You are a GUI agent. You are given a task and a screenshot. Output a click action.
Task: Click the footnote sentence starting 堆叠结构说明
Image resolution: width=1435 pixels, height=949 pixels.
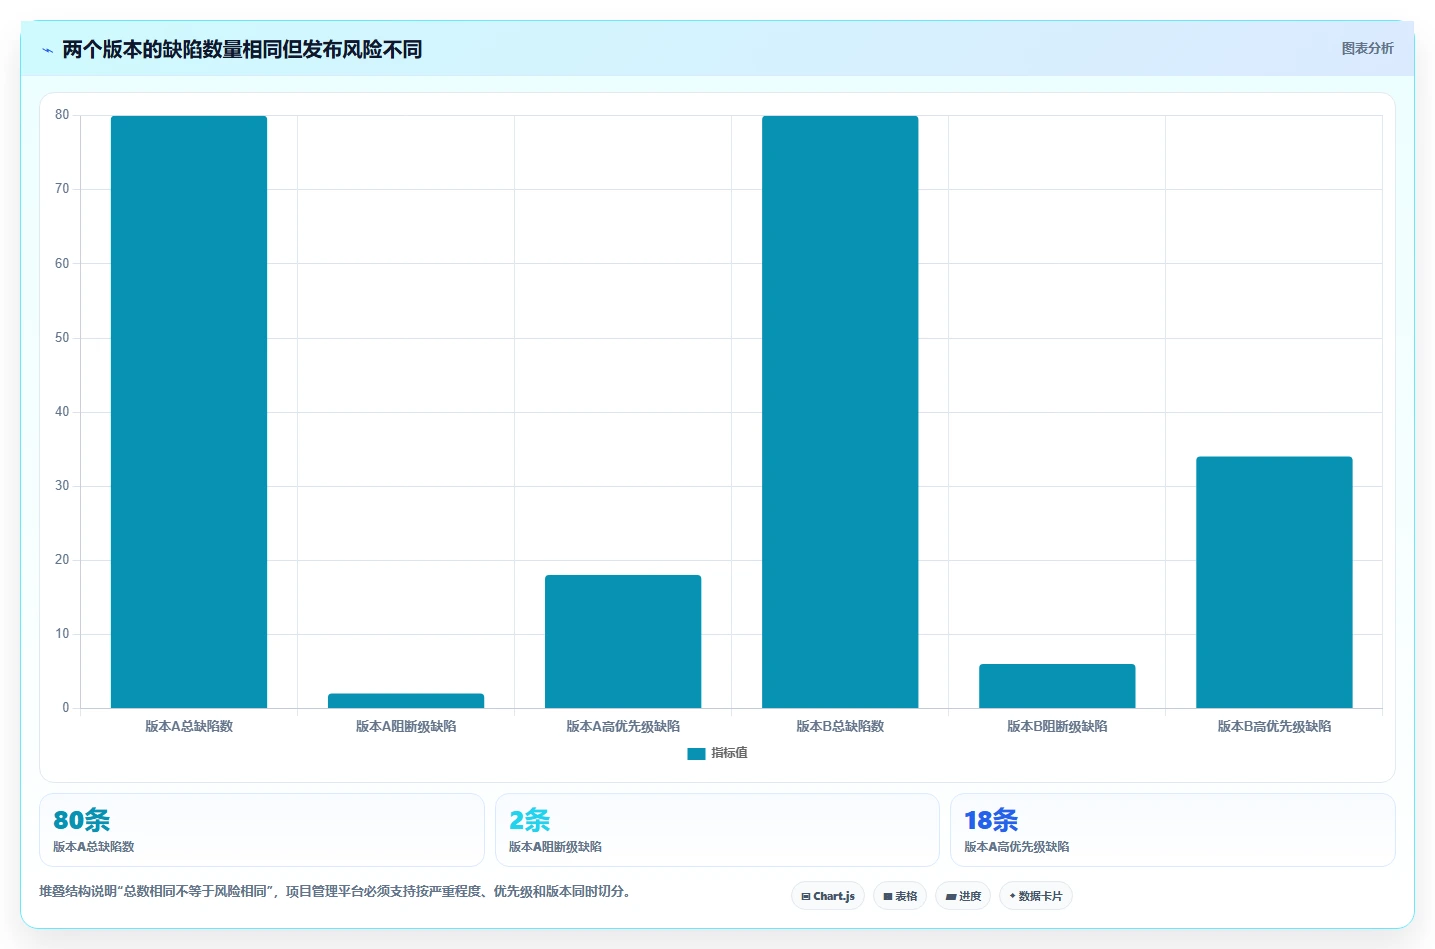pos(337,891)
